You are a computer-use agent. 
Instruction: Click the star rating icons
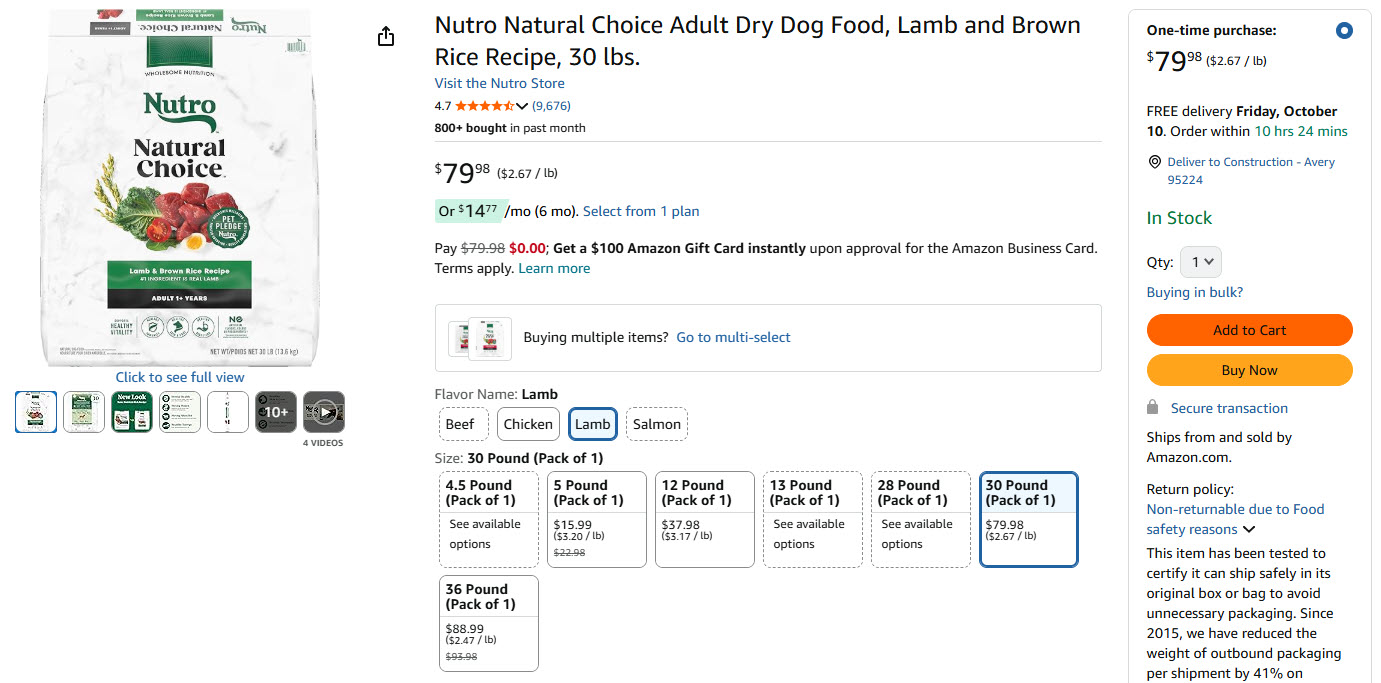pos(484,106)
